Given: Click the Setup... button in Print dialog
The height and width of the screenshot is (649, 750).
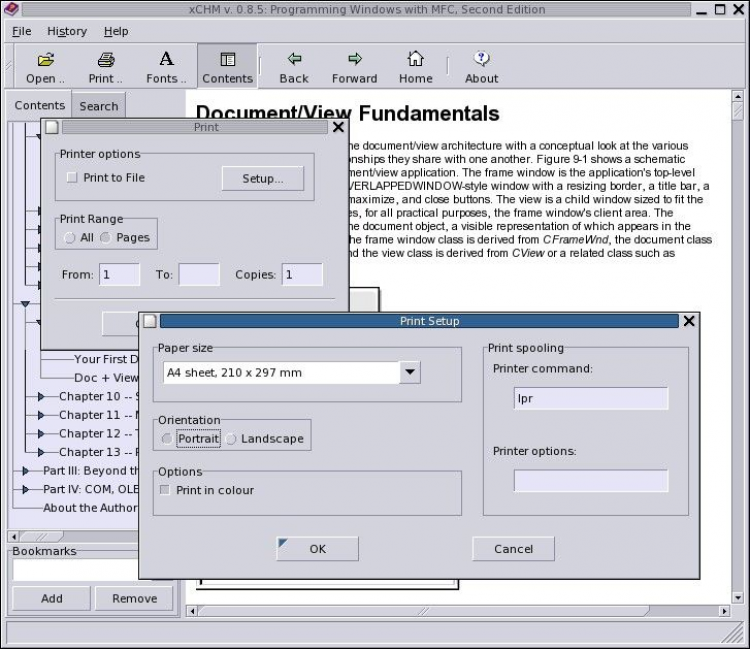Looking at the screenshot, I should point(263,178).
